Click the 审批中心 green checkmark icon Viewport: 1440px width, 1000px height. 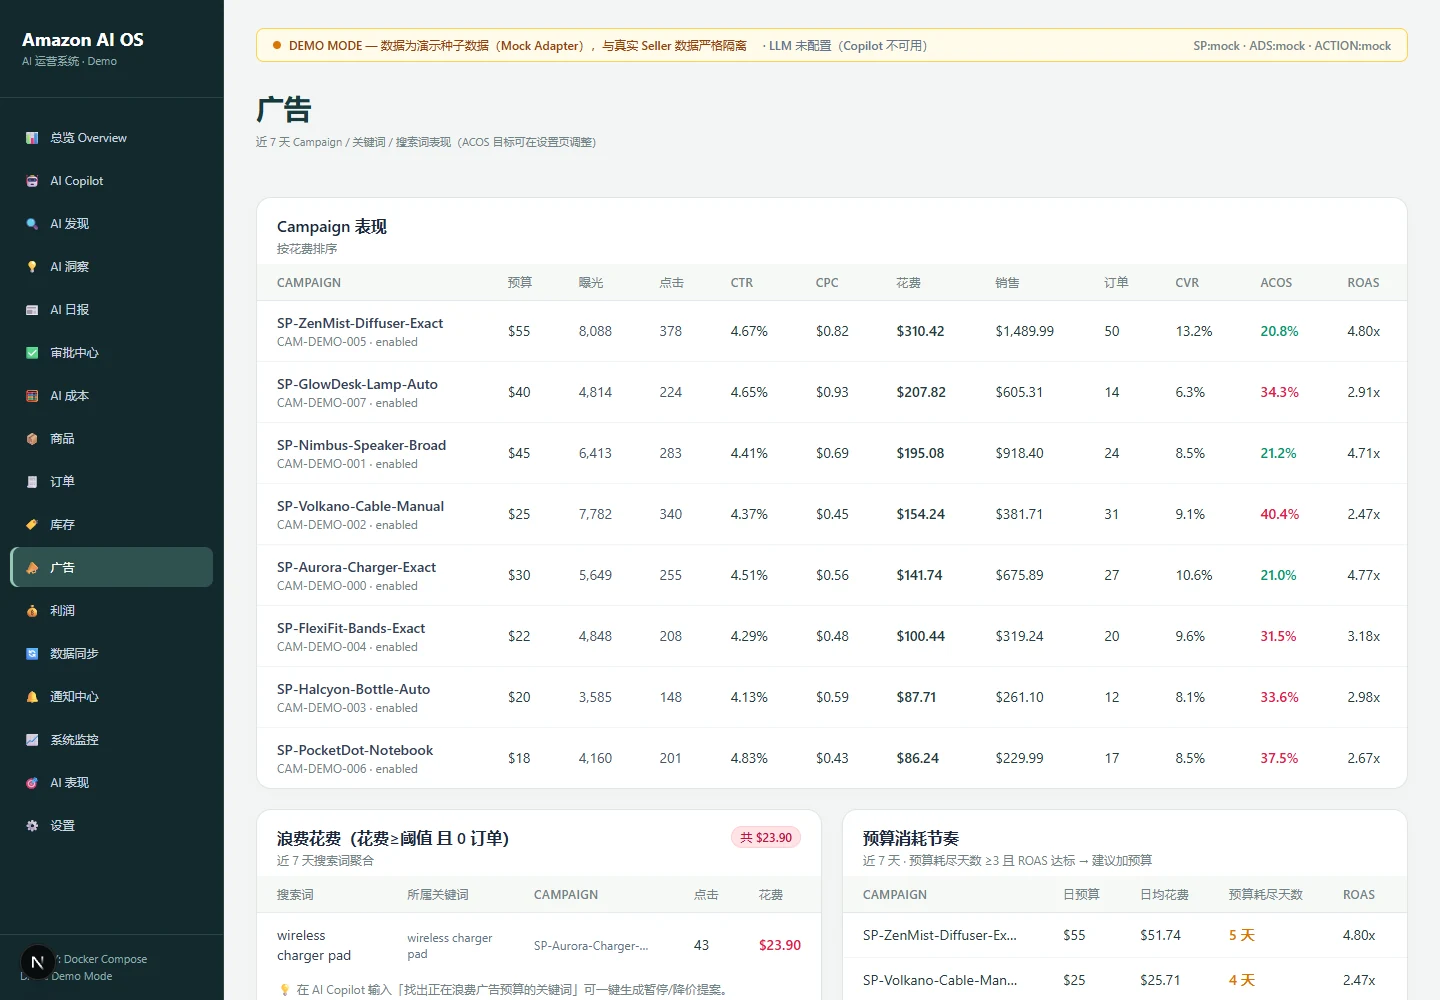click(32, 353)
